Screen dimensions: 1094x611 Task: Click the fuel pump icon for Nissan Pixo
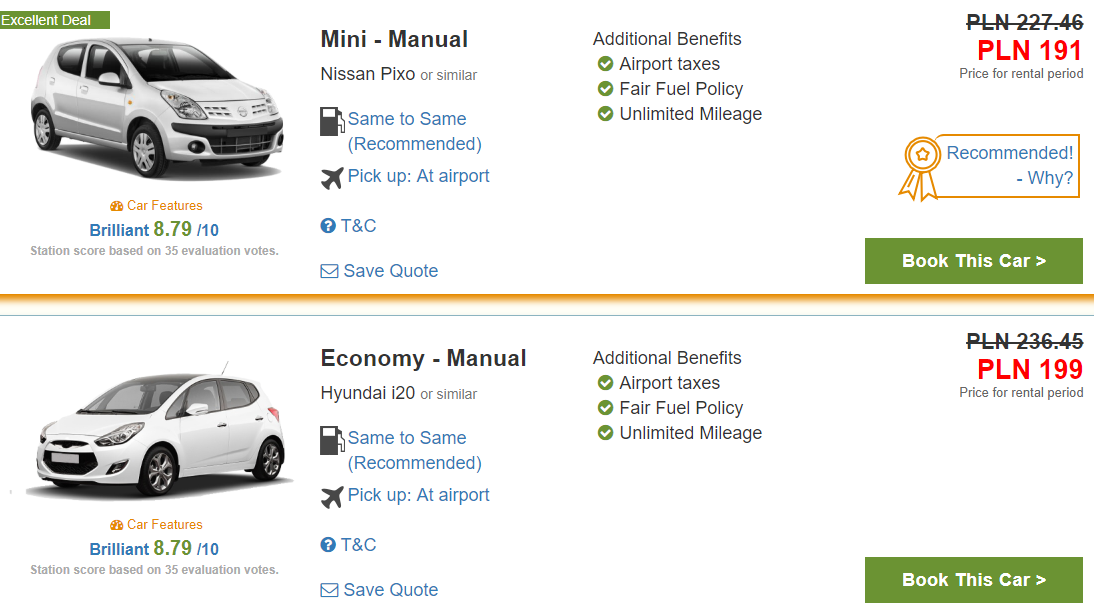[332, 121]
